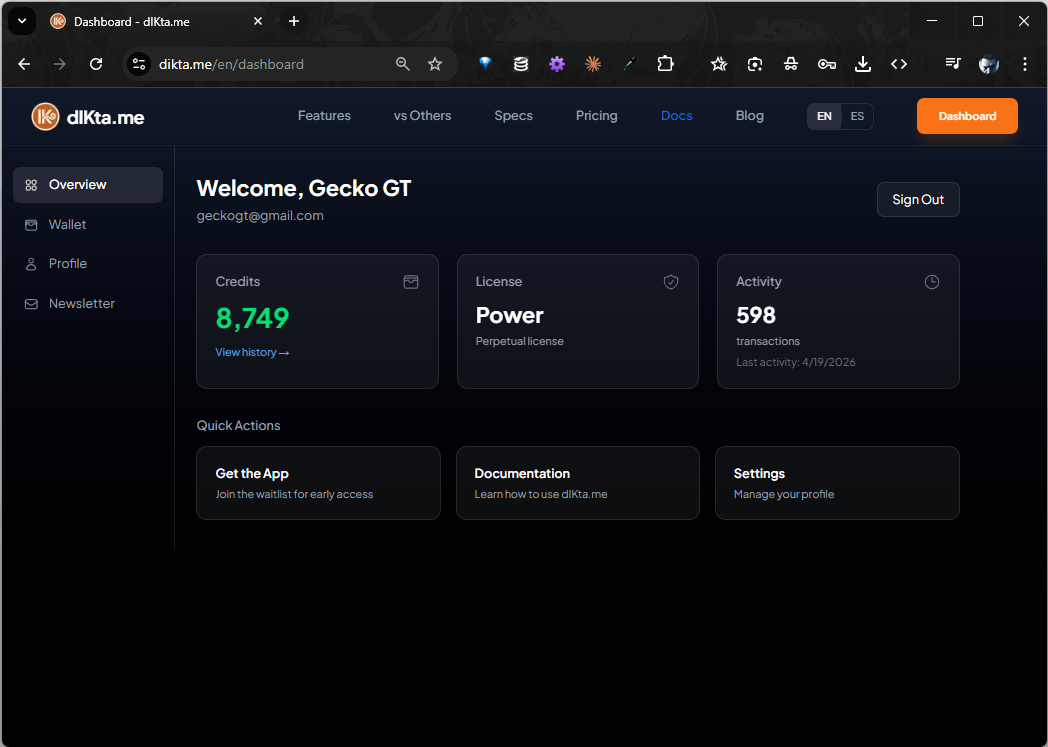Click the downloads icon in the browser toolbar

click(862, 63)
